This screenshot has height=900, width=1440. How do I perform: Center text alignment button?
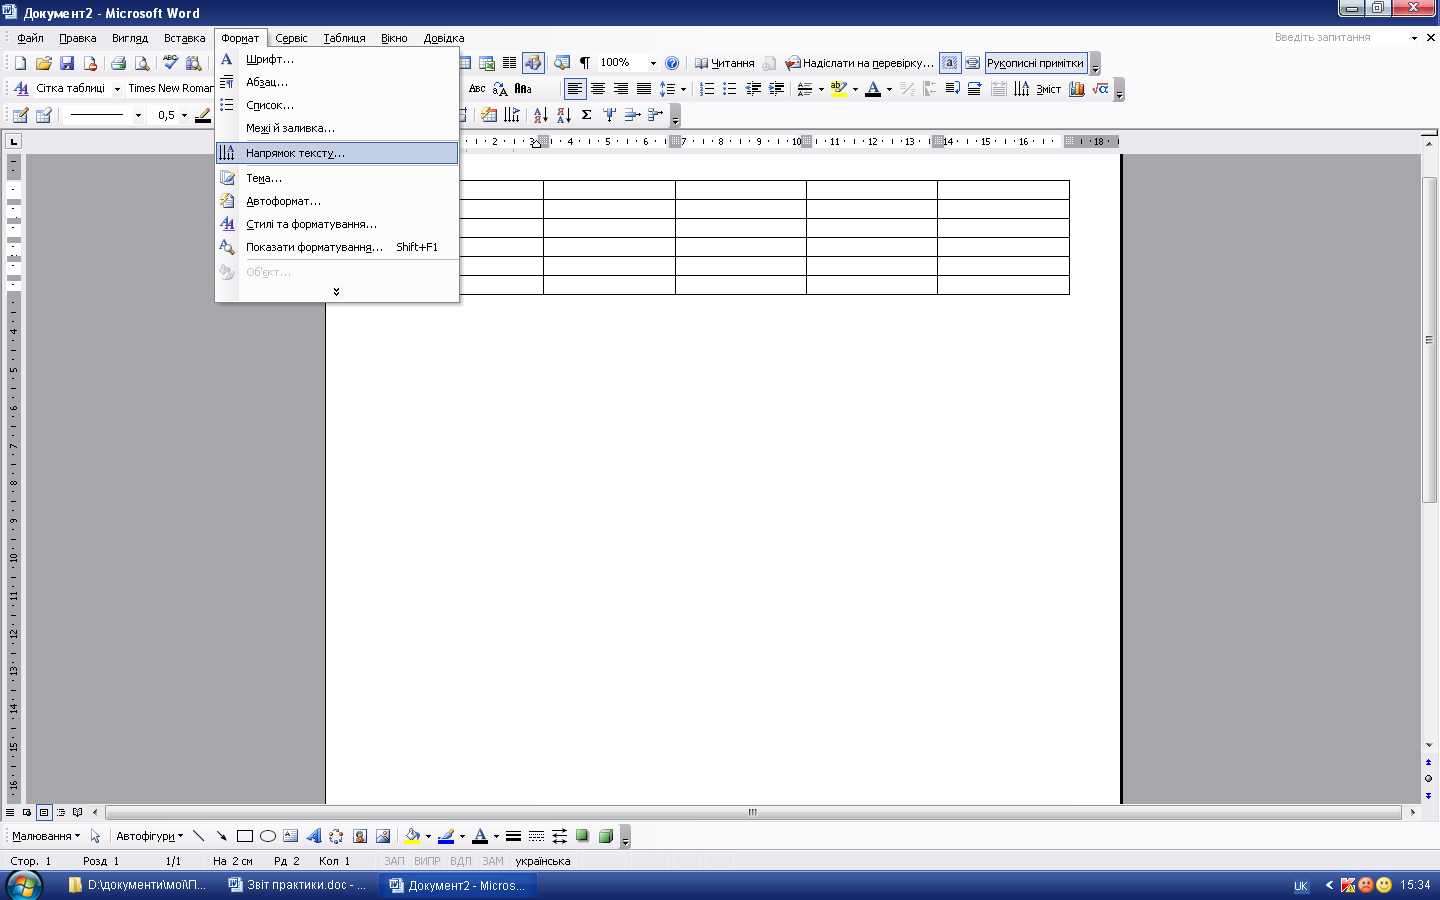coord(598,89)
